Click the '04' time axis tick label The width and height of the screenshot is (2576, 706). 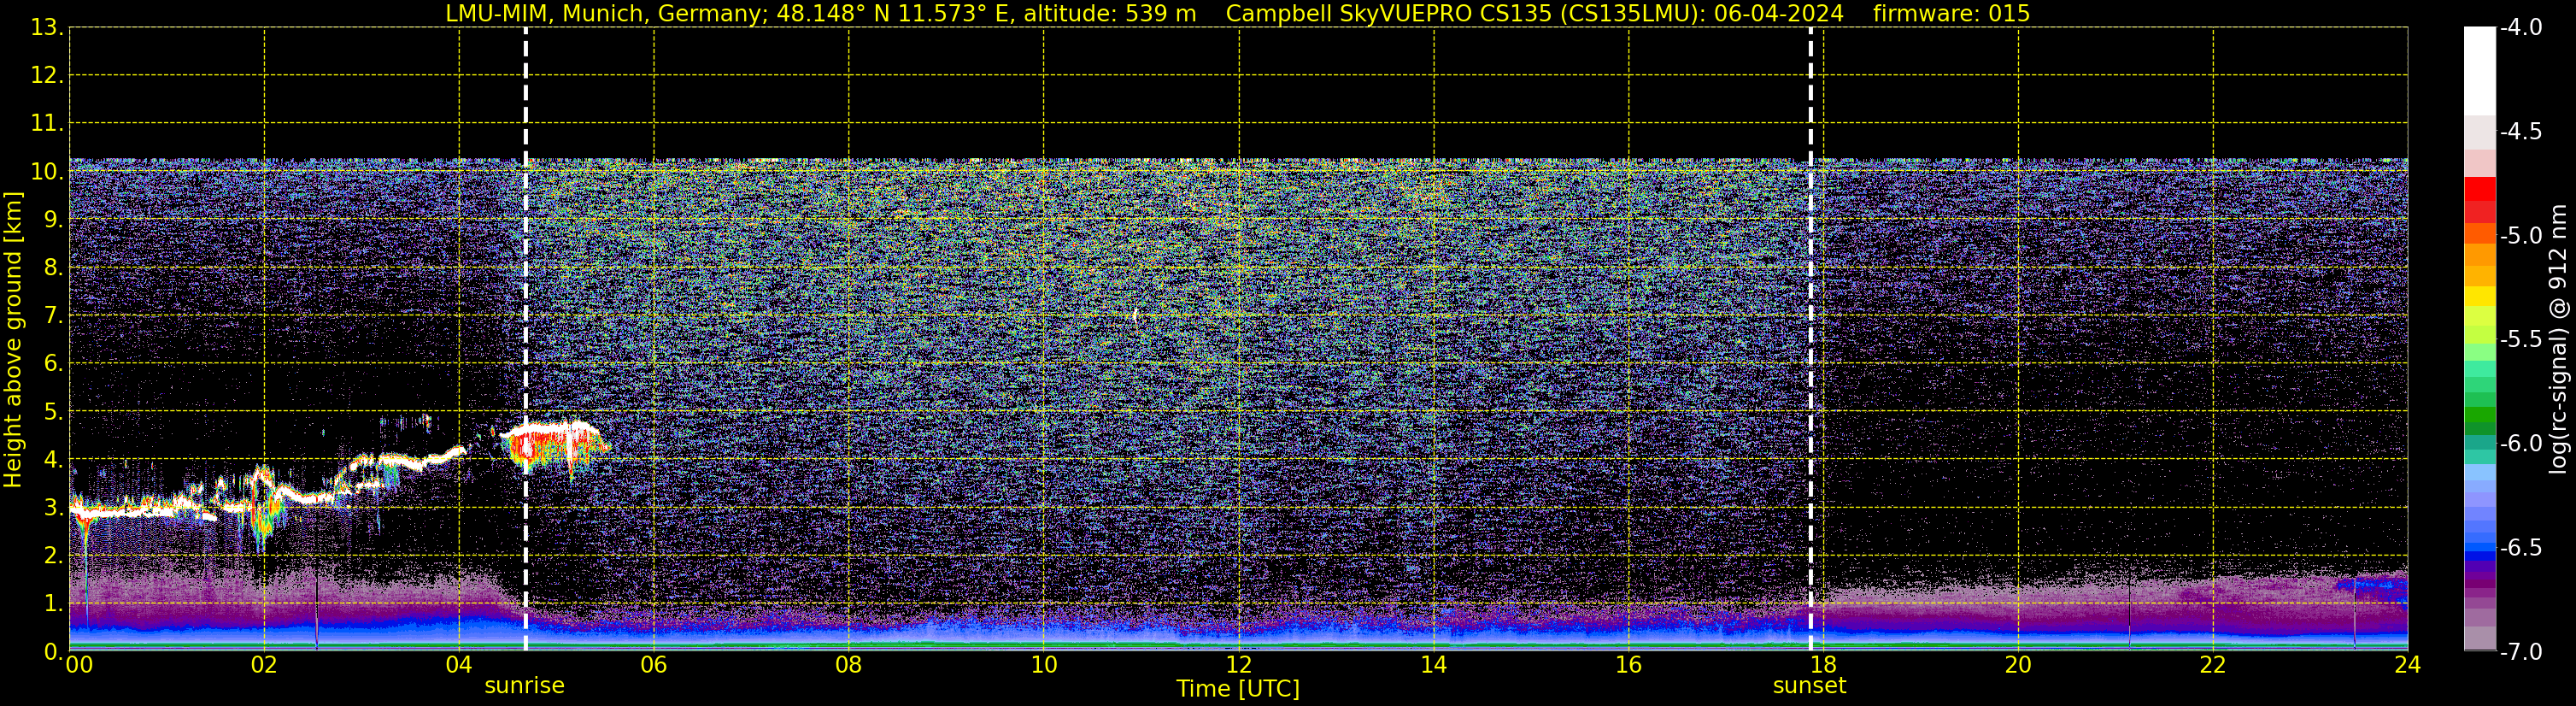click(459, 665)
